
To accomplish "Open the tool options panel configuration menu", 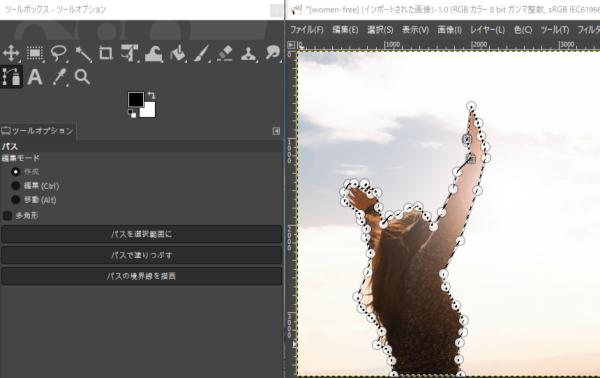I will (x=276, y=131).
